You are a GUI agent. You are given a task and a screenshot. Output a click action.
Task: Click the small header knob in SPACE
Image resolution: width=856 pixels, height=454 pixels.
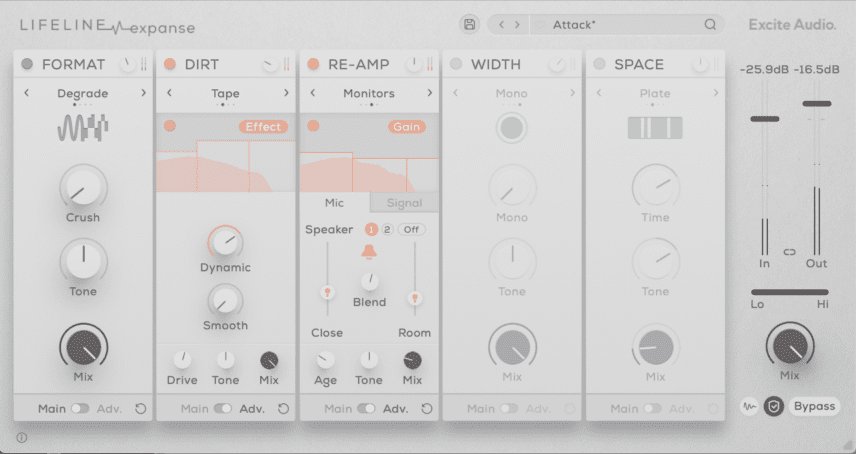point(699,64)
